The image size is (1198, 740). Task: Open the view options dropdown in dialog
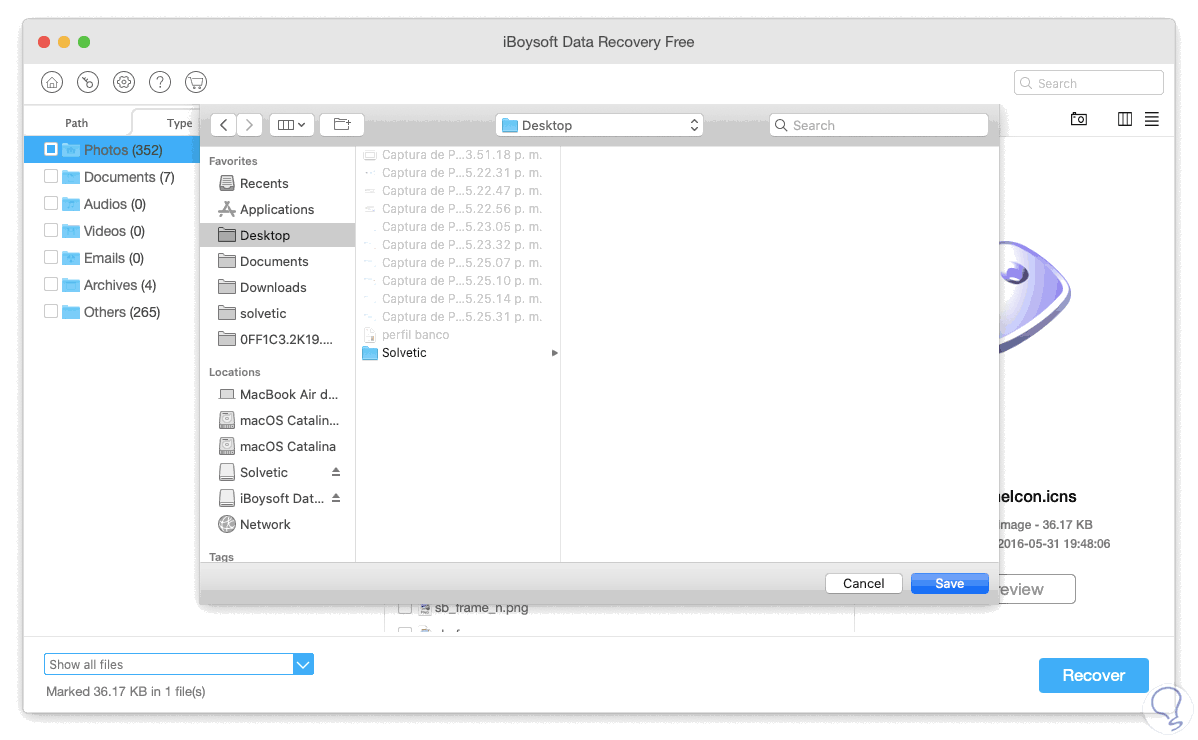pyautogui.click(x=291, y=124)
